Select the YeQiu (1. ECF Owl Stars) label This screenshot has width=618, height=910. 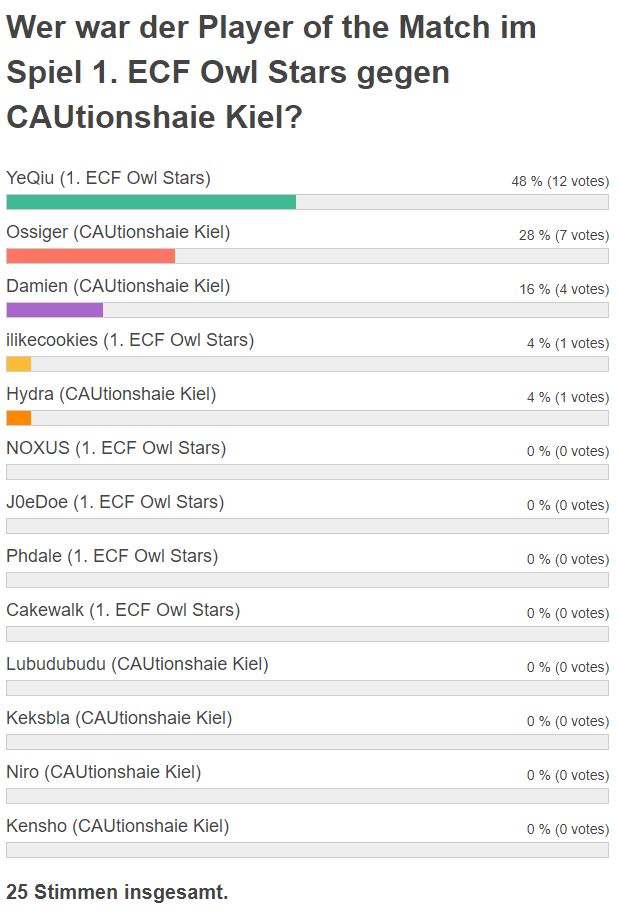tap(109, 178)
